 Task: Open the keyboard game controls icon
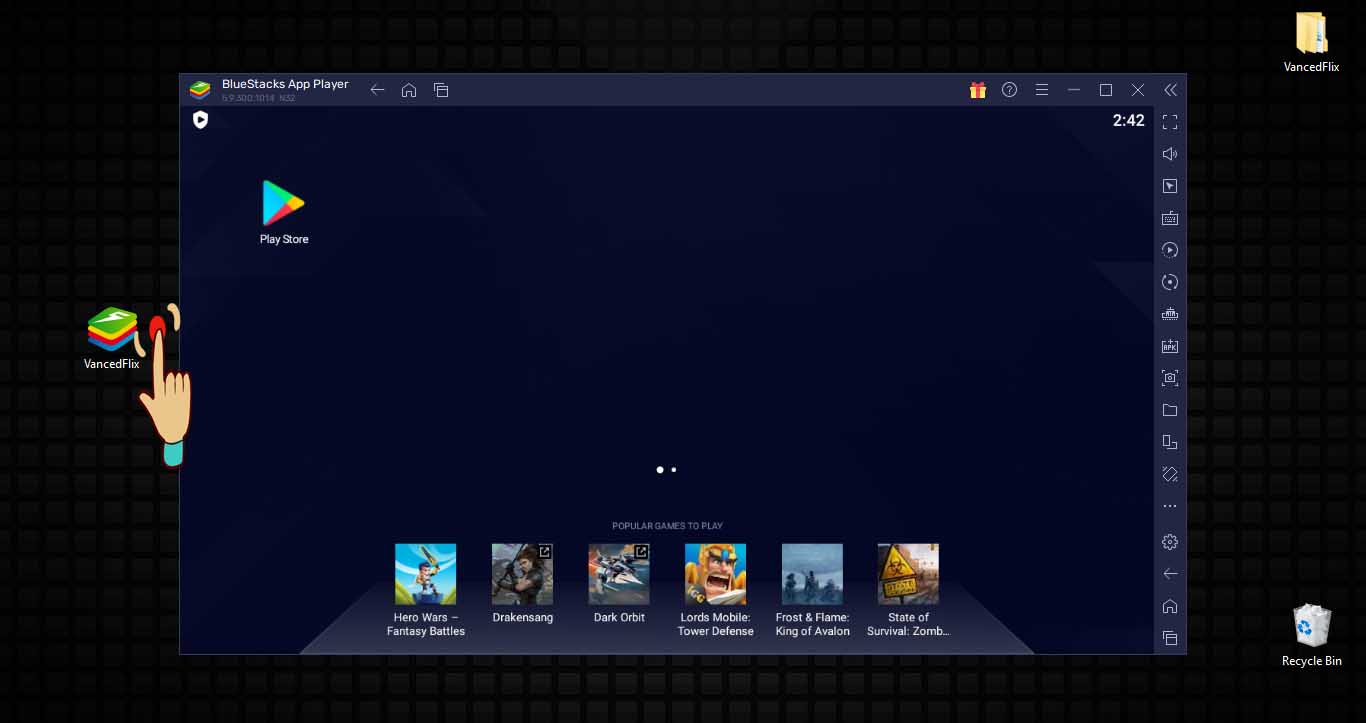pyautogui.click(x=1170, y=218)
